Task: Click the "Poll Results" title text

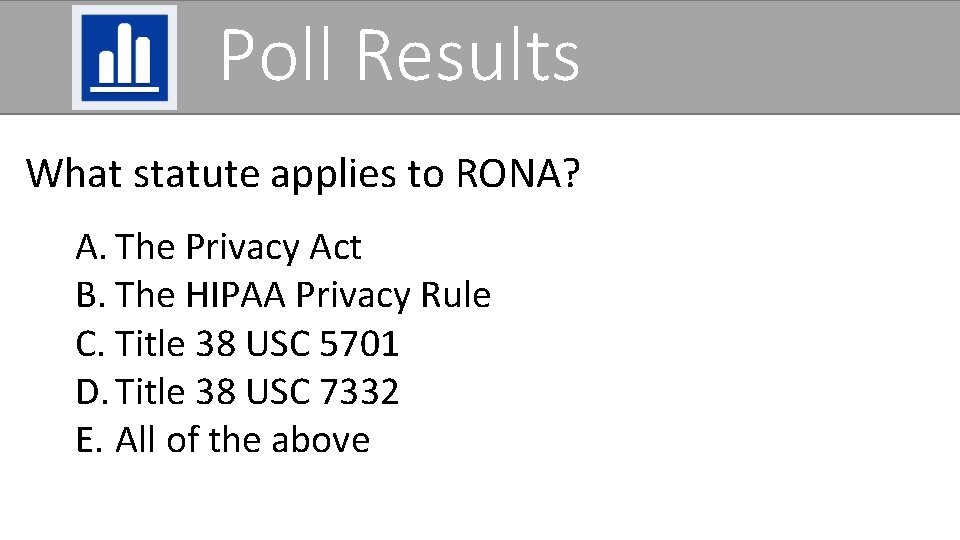Action: point(399,55)
